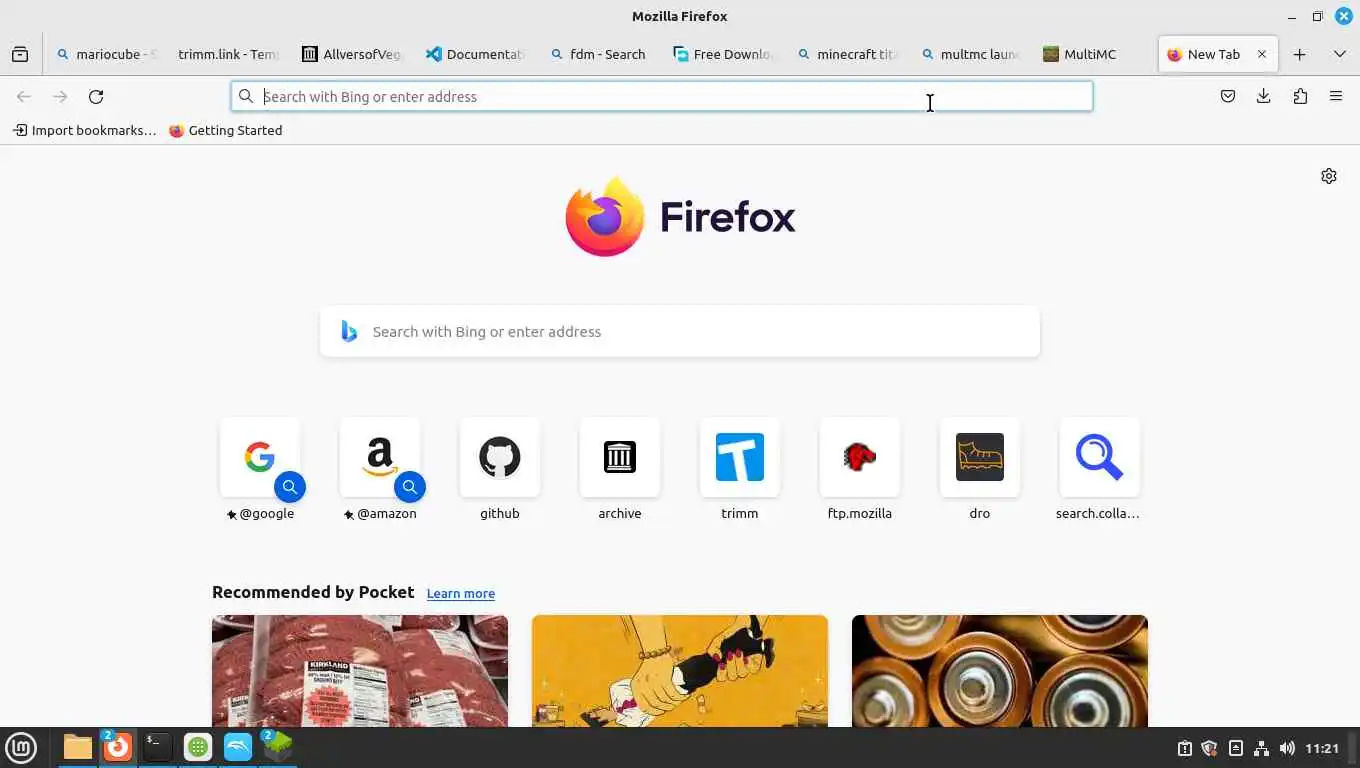This screenshot has width=1360, height=768.
Task: Open Getting Started bookmark
Action: [226, 130]
